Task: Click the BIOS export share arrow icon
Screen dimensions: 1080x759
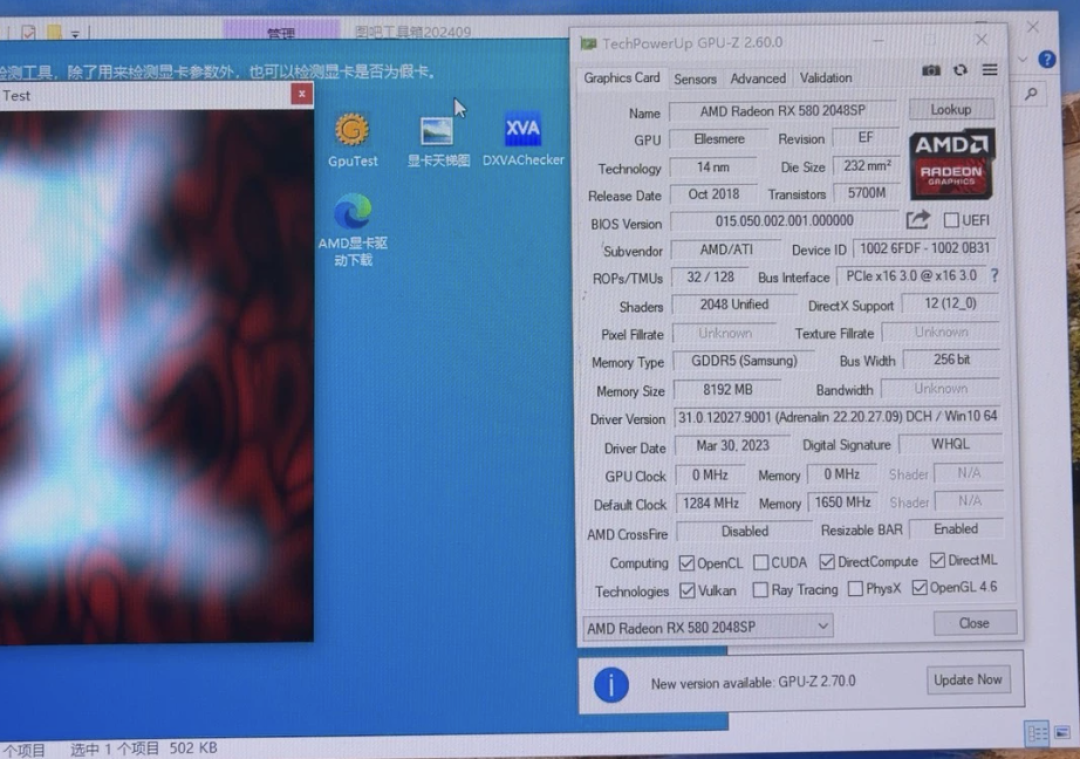Action: tap(917, 220)
